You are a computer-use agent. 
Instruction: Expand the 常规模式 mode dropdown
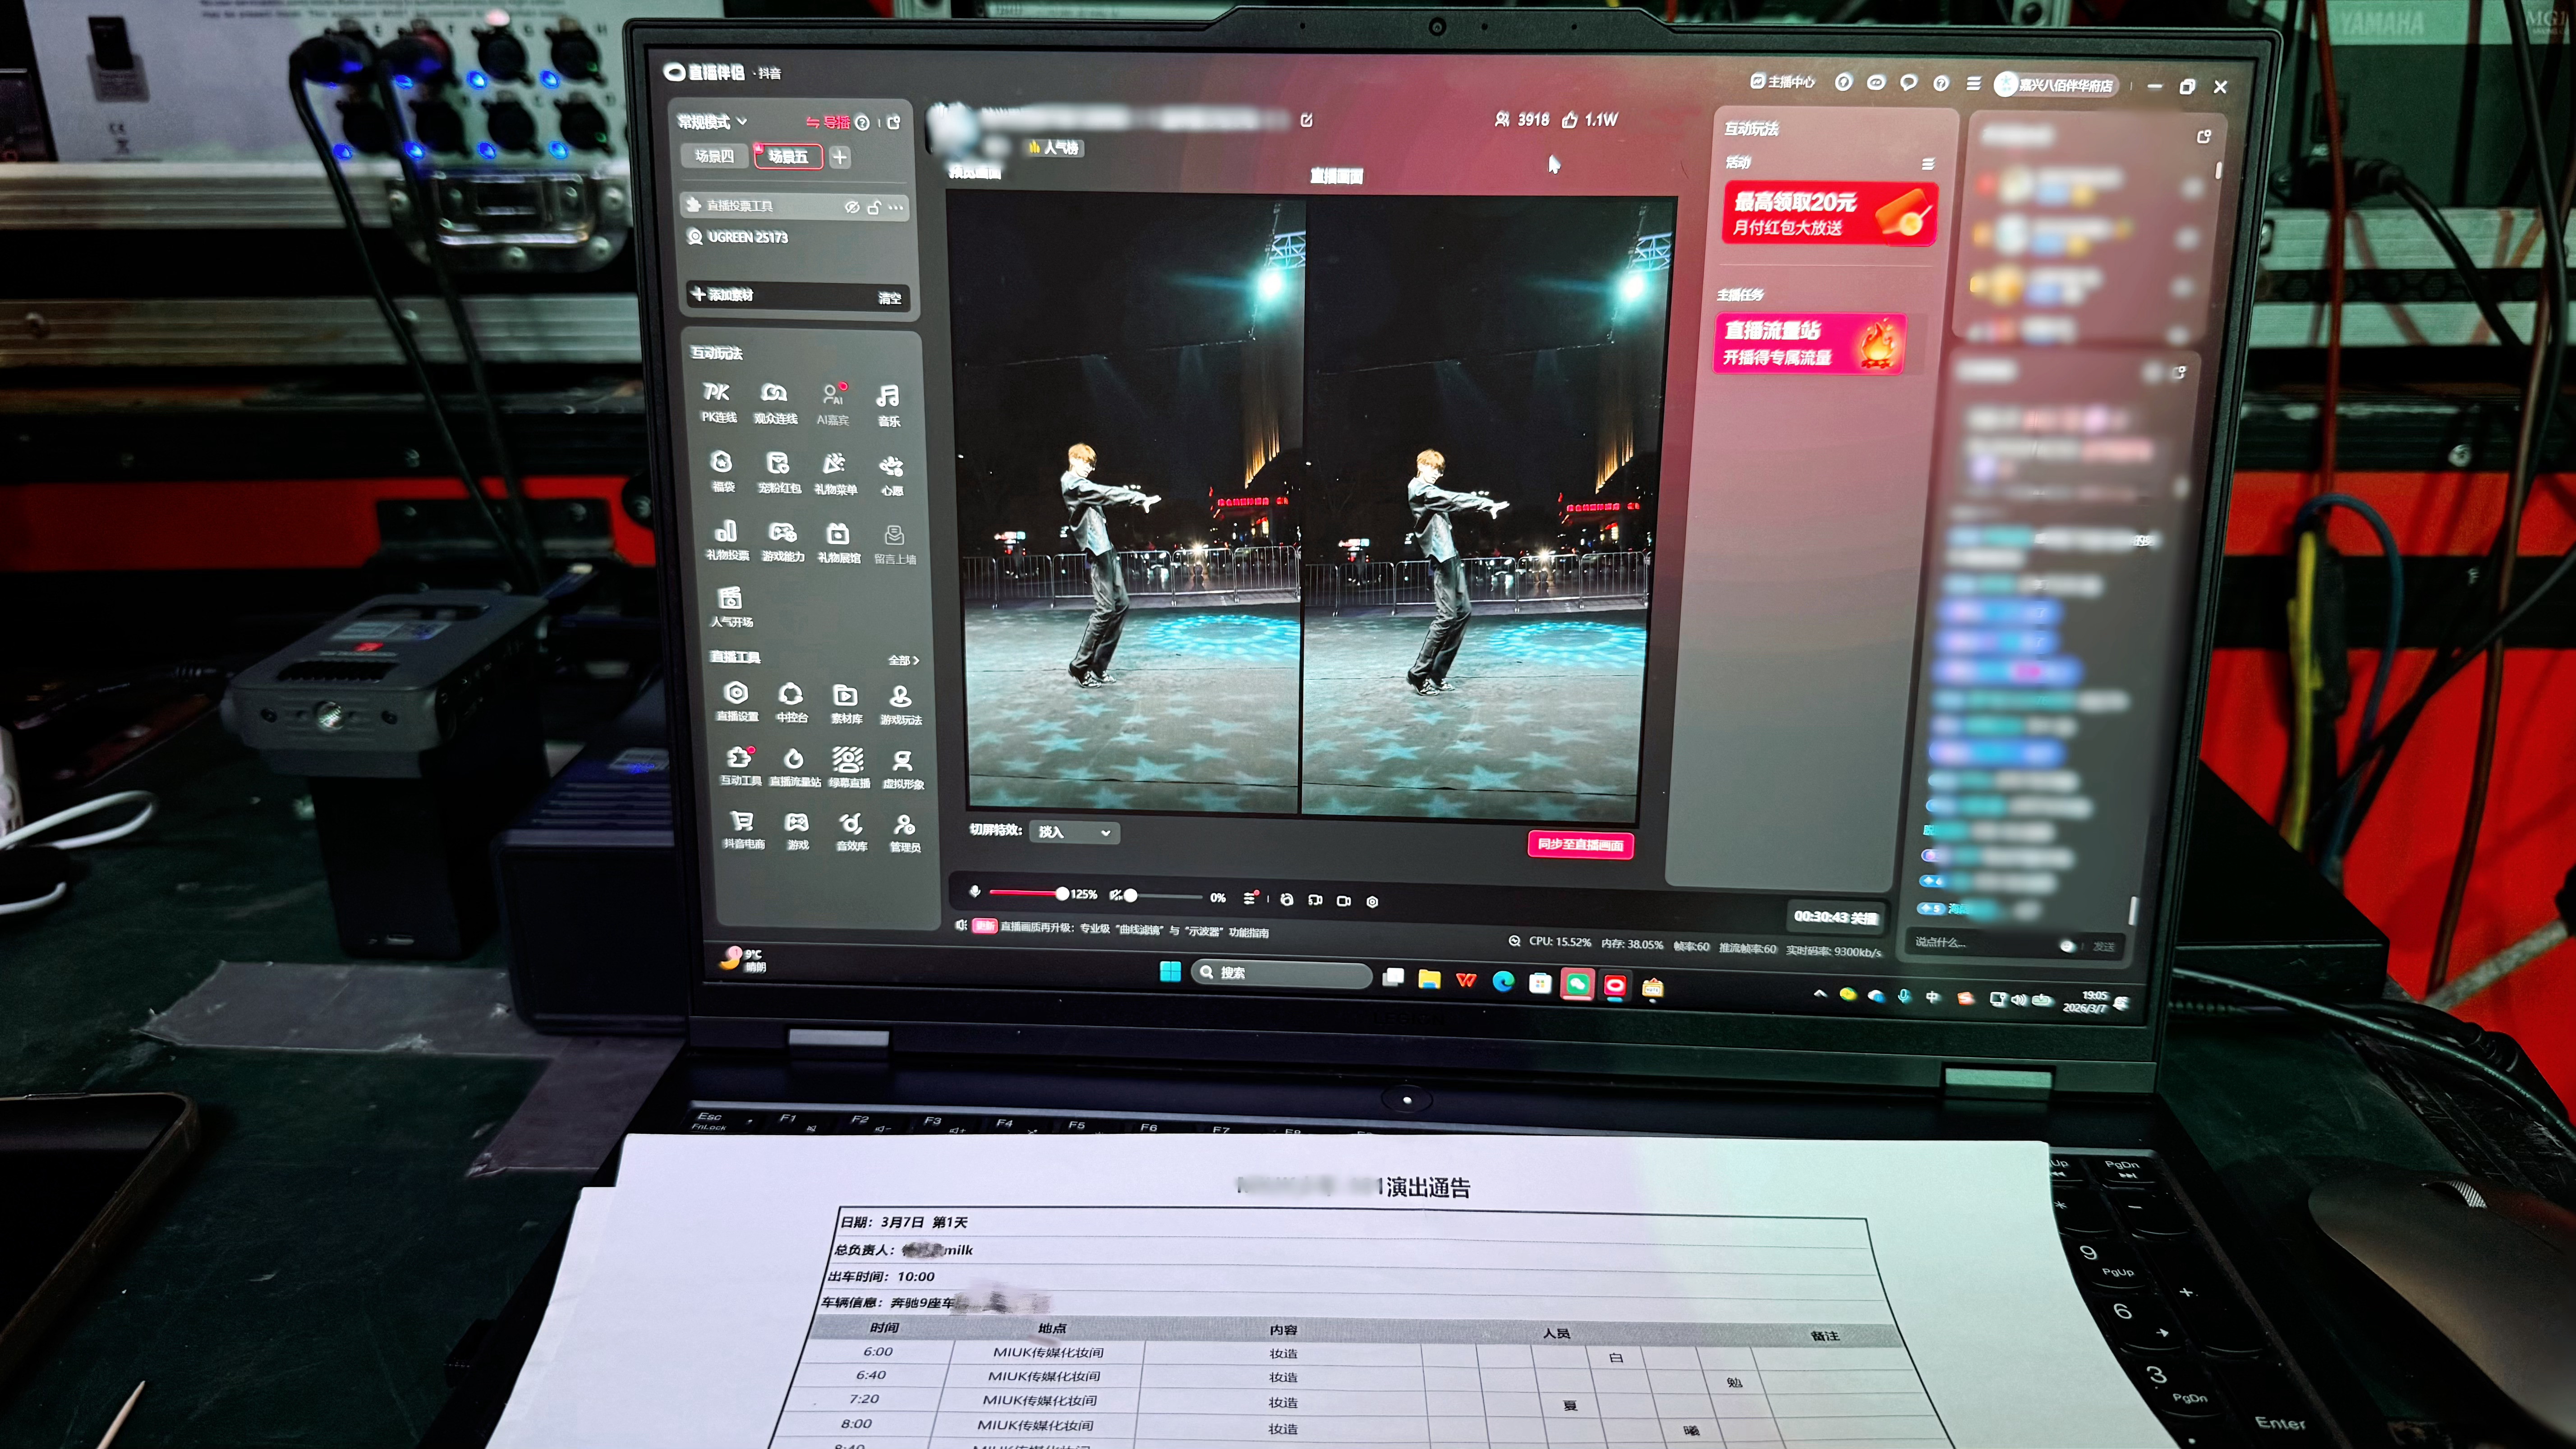712,122
